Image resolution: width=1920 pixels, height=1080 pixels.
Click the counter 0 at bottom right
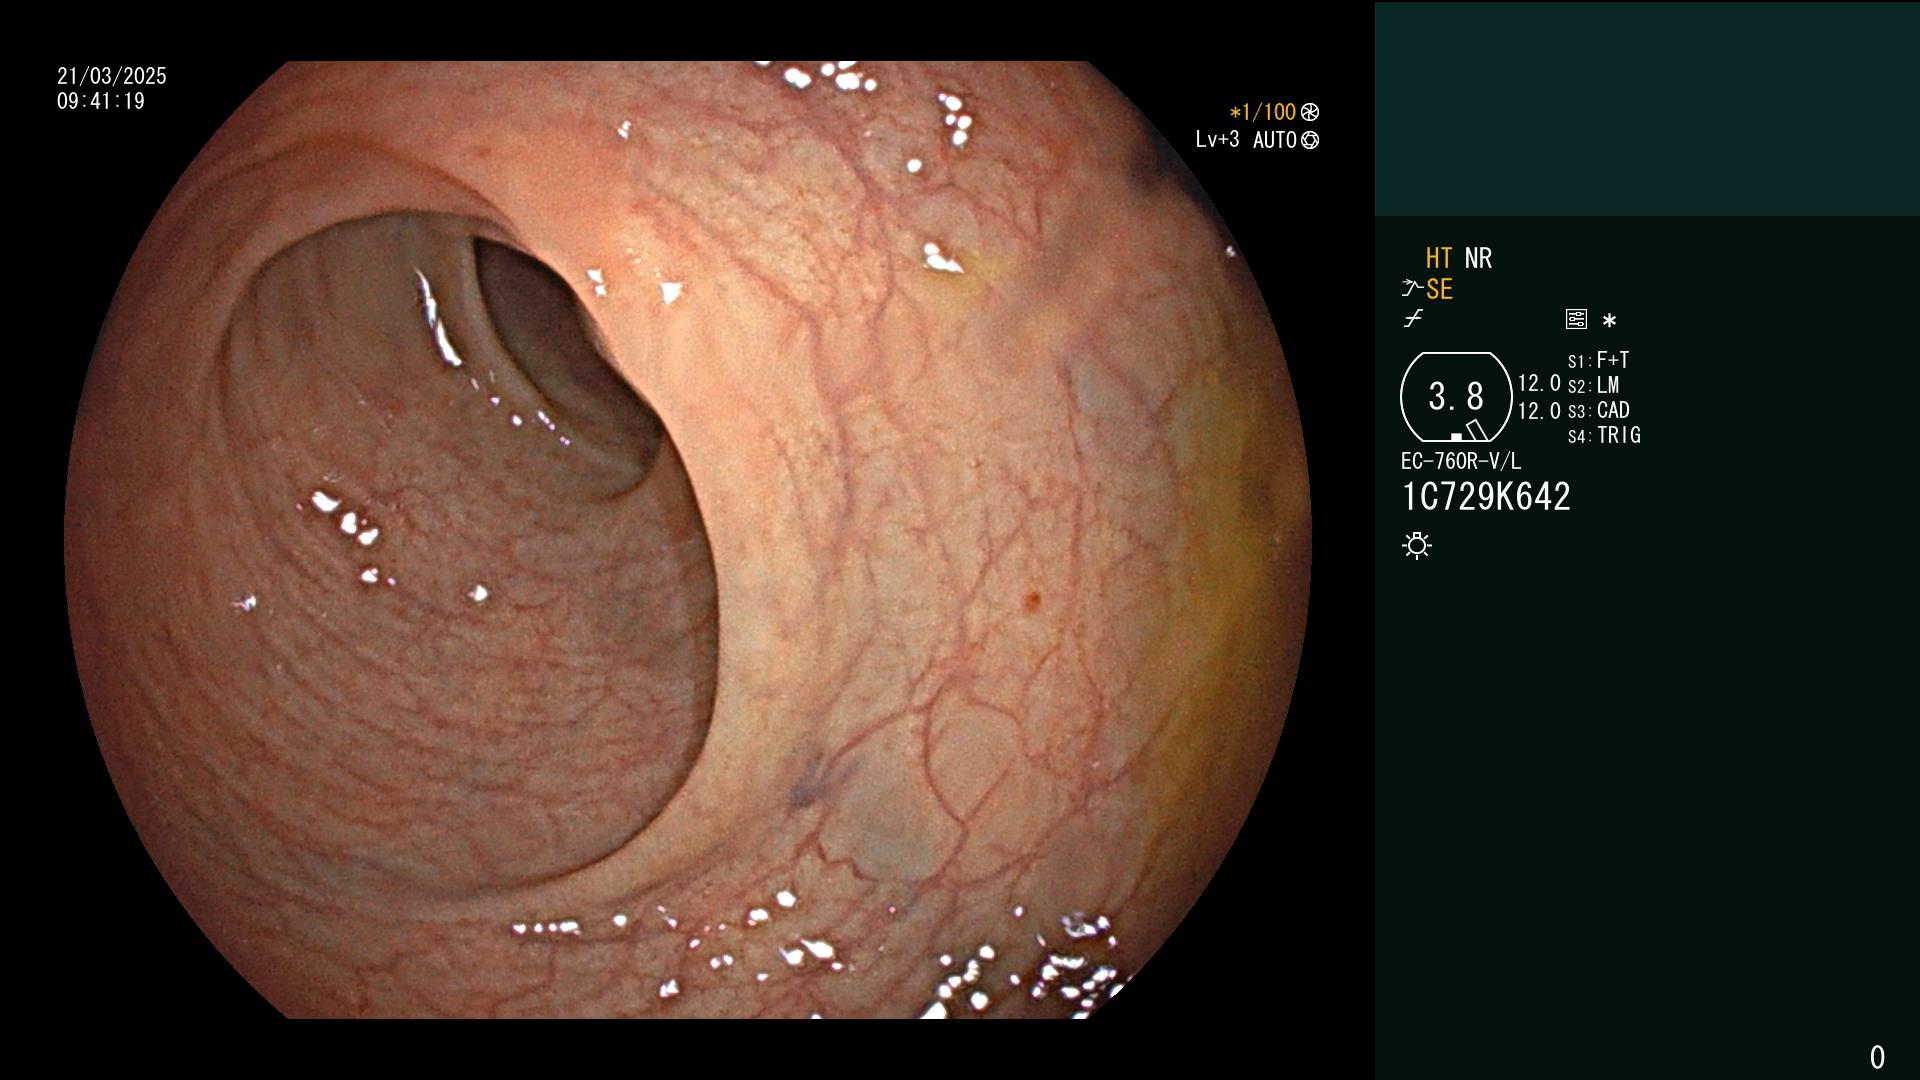[x=1877, y=1057]
